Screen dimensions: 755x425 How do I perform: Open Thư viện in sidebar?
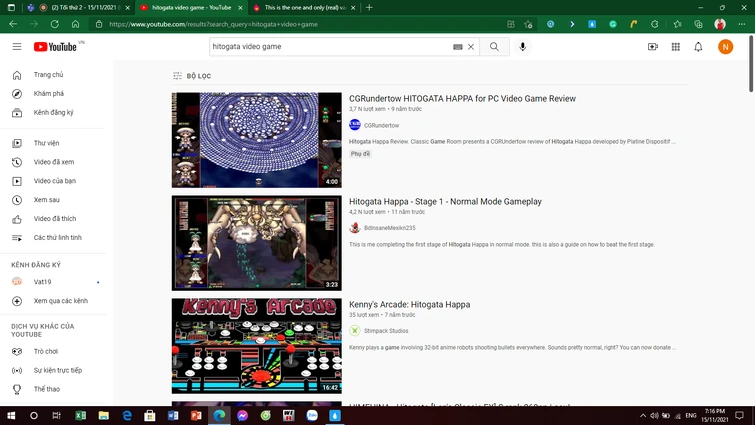(46, 143)
